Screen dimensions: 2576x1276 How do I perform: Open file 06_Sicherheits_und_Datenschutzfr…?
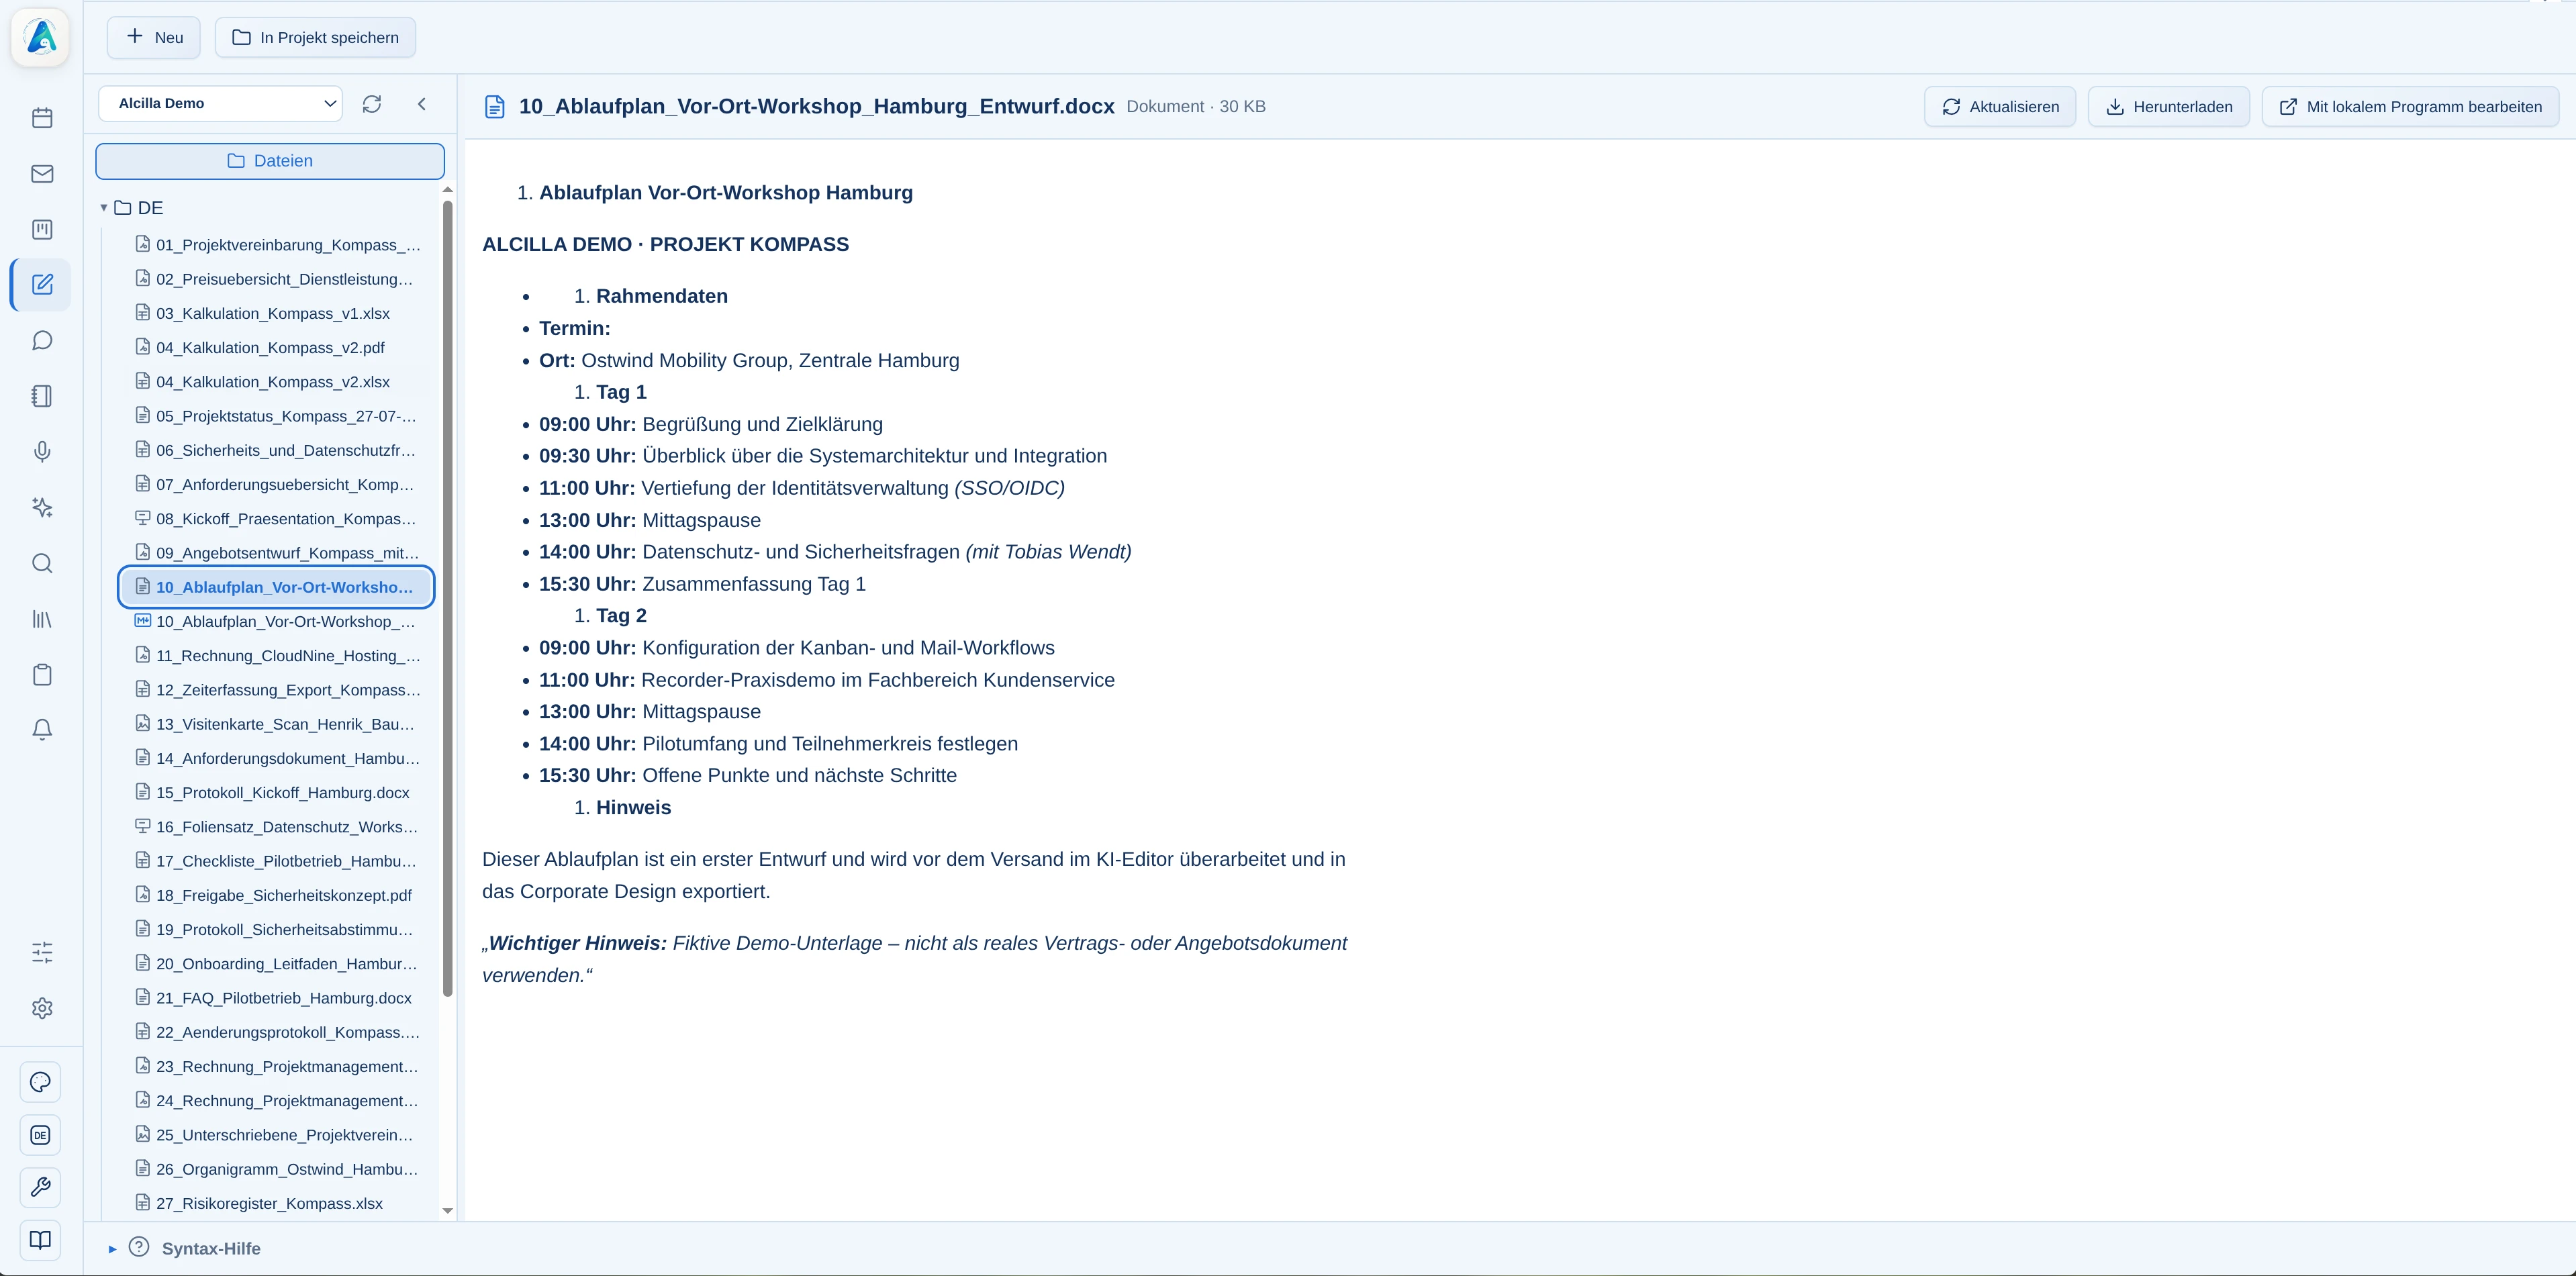[x=277, y=450]
